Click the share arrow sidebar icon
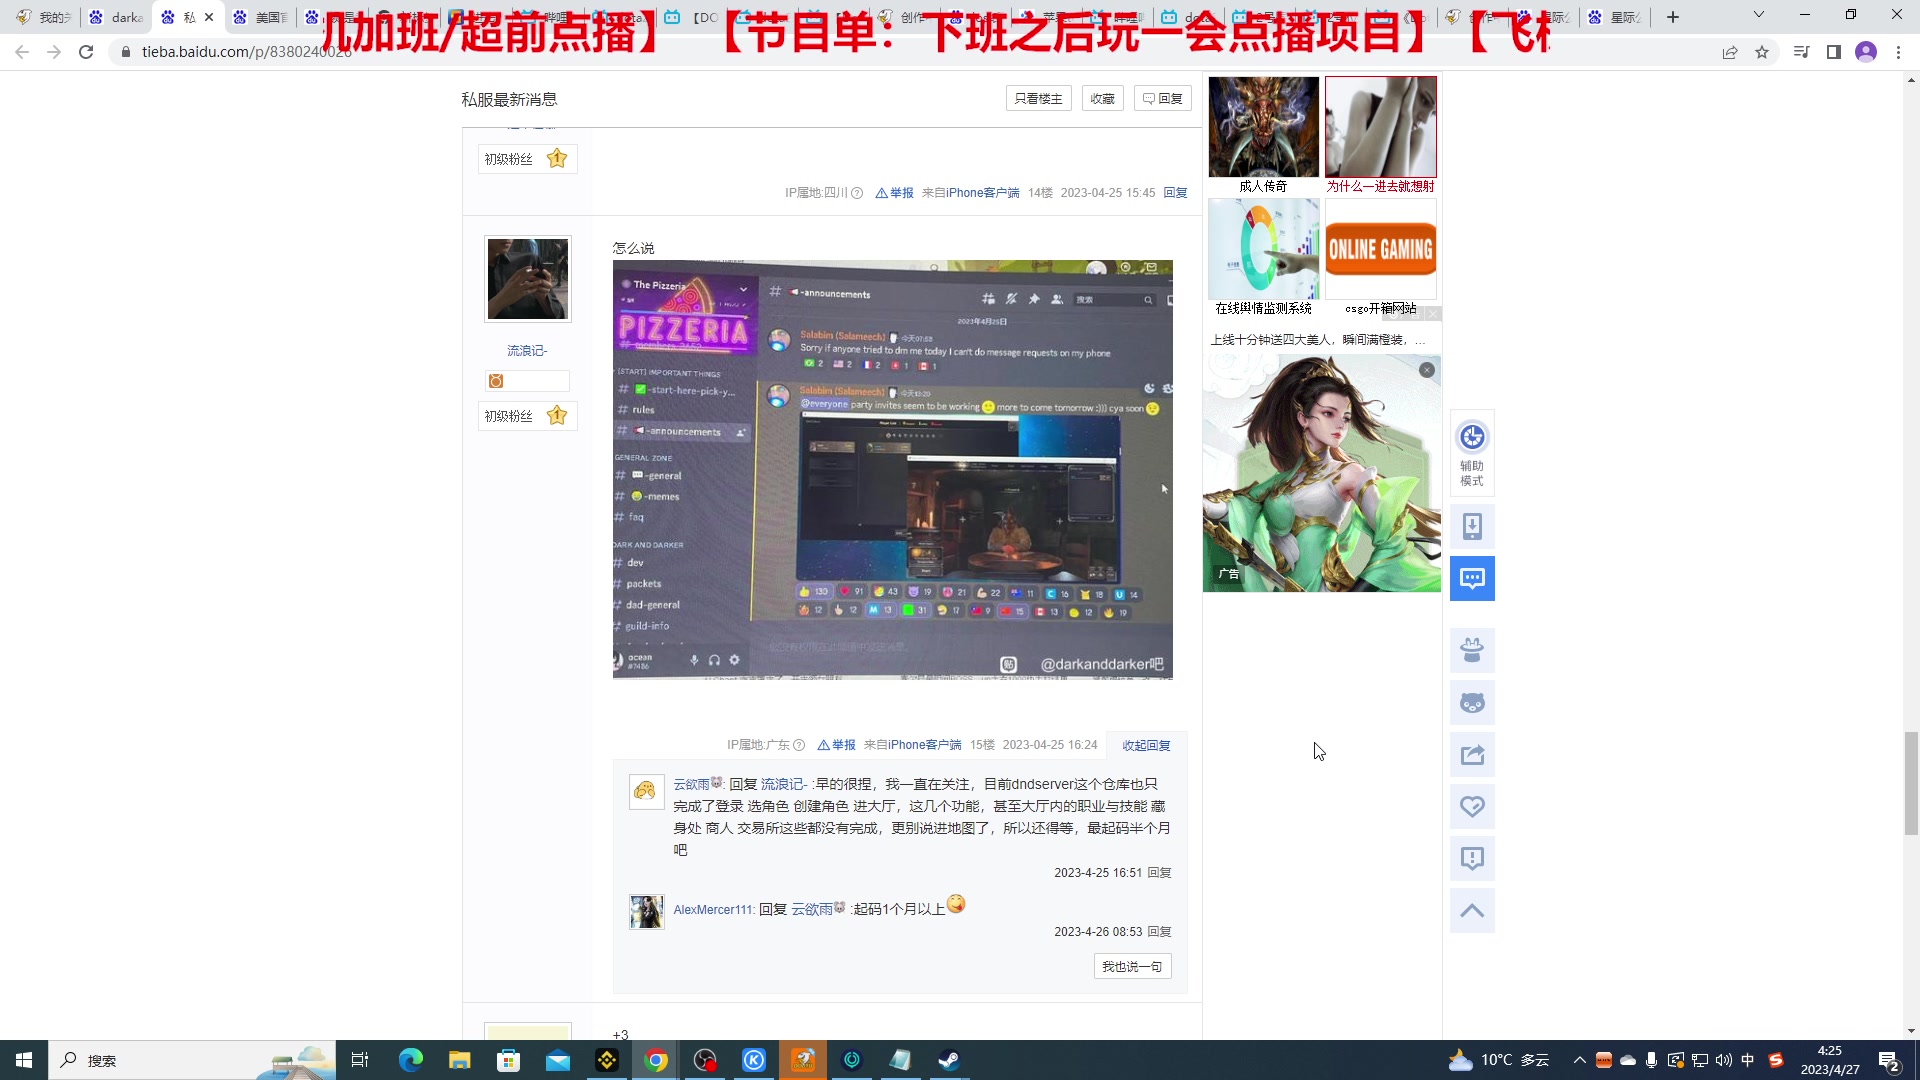The image size is (1920, 1080). [x=1472, y=755]
